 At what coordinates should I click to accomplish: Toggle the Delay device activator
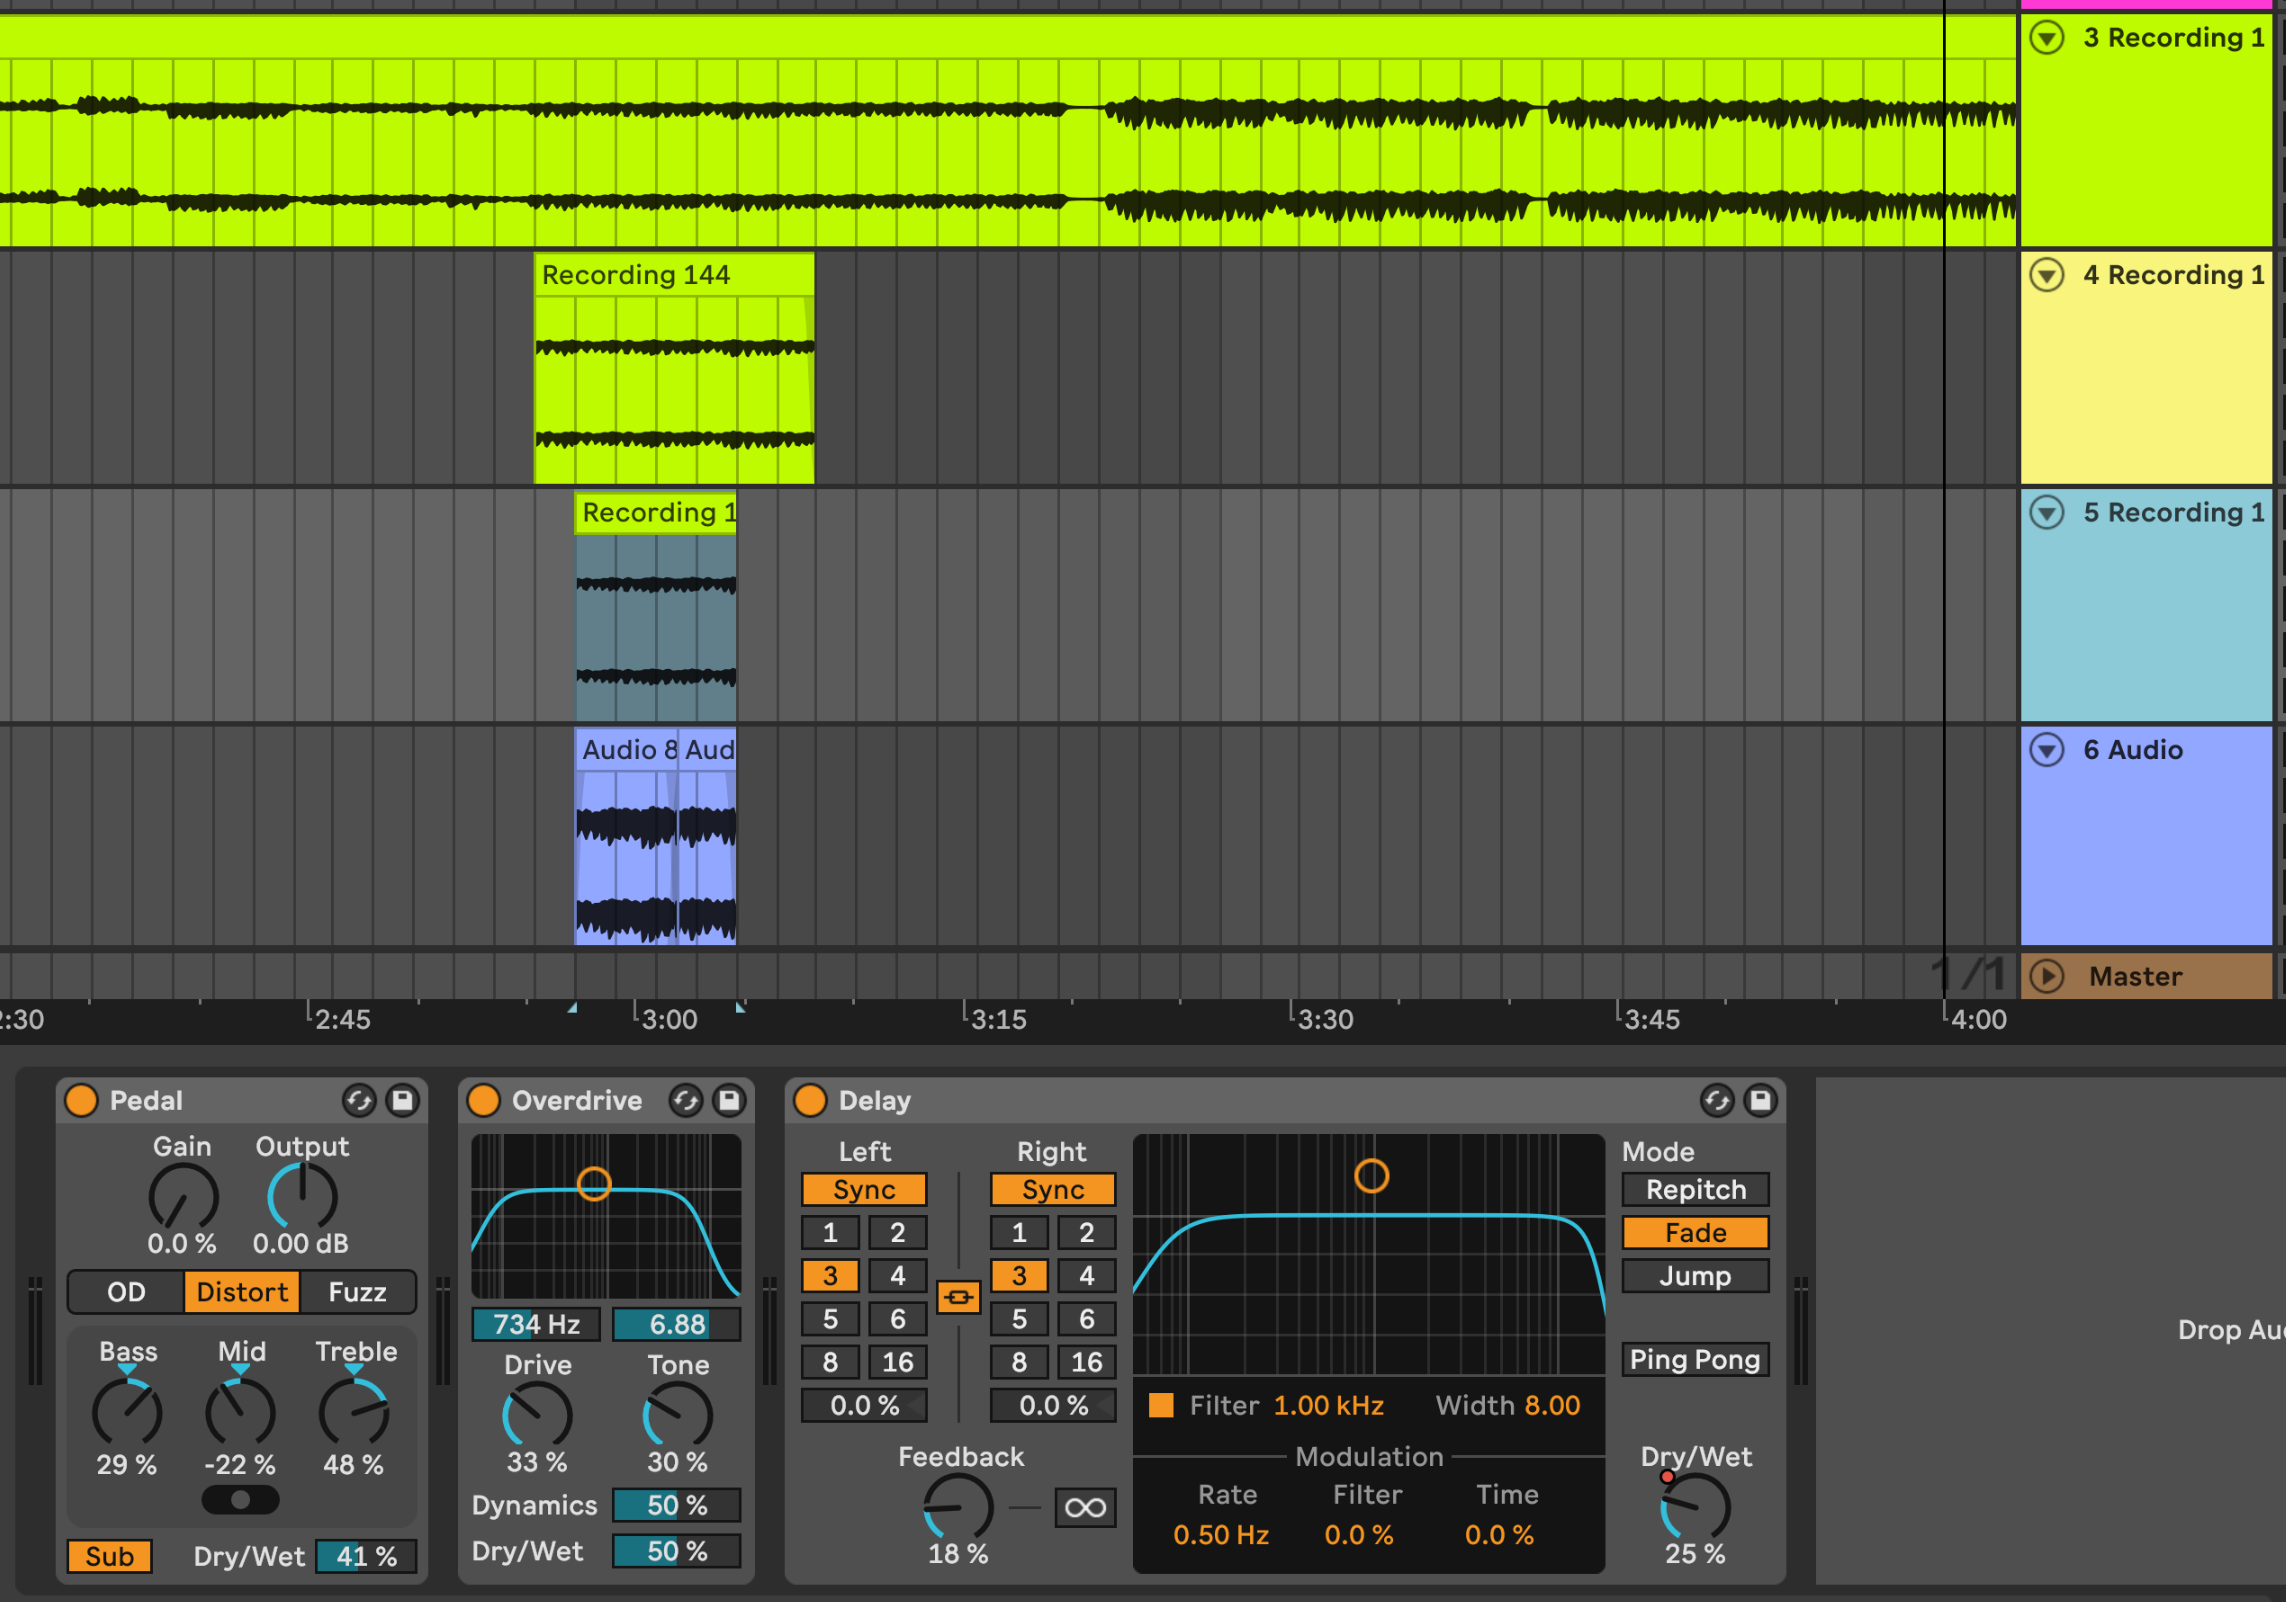pos(810,1100)
